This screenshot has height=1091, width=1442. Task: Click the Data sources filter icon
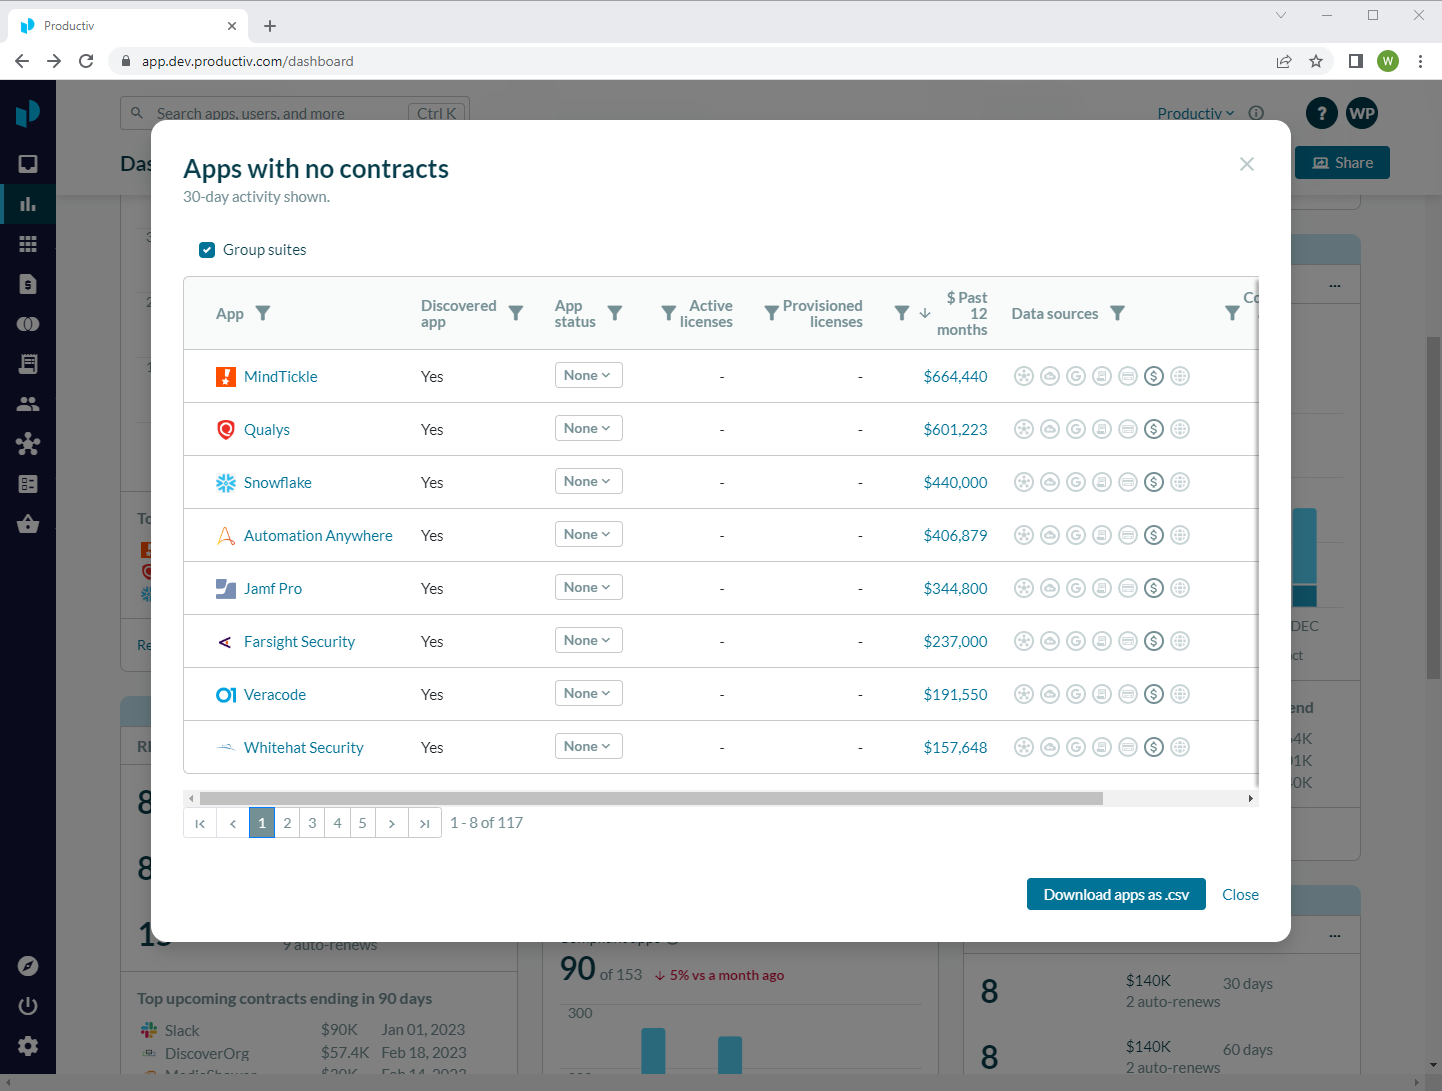pyautogui.click(x=1118, y=314)
